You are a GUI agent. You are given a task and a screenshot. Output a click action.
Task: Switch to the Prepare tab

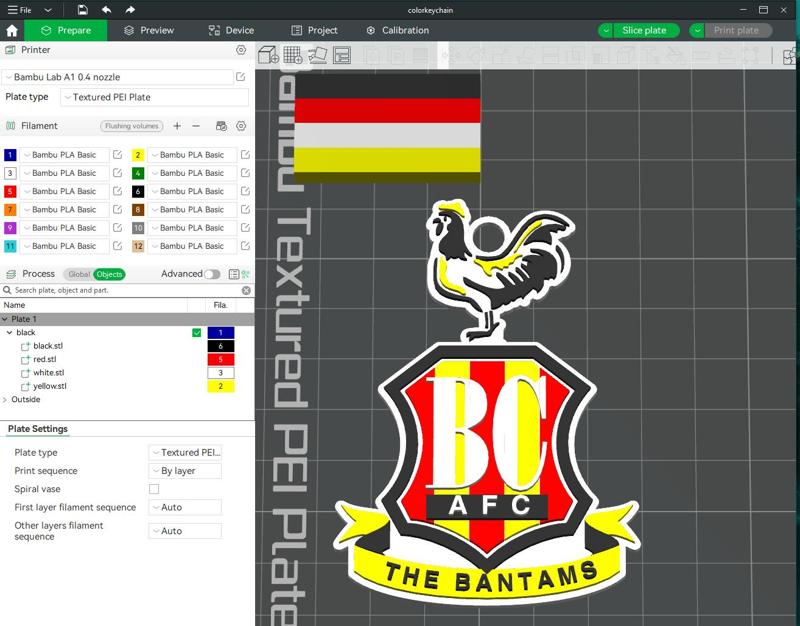tap(66, 31)
